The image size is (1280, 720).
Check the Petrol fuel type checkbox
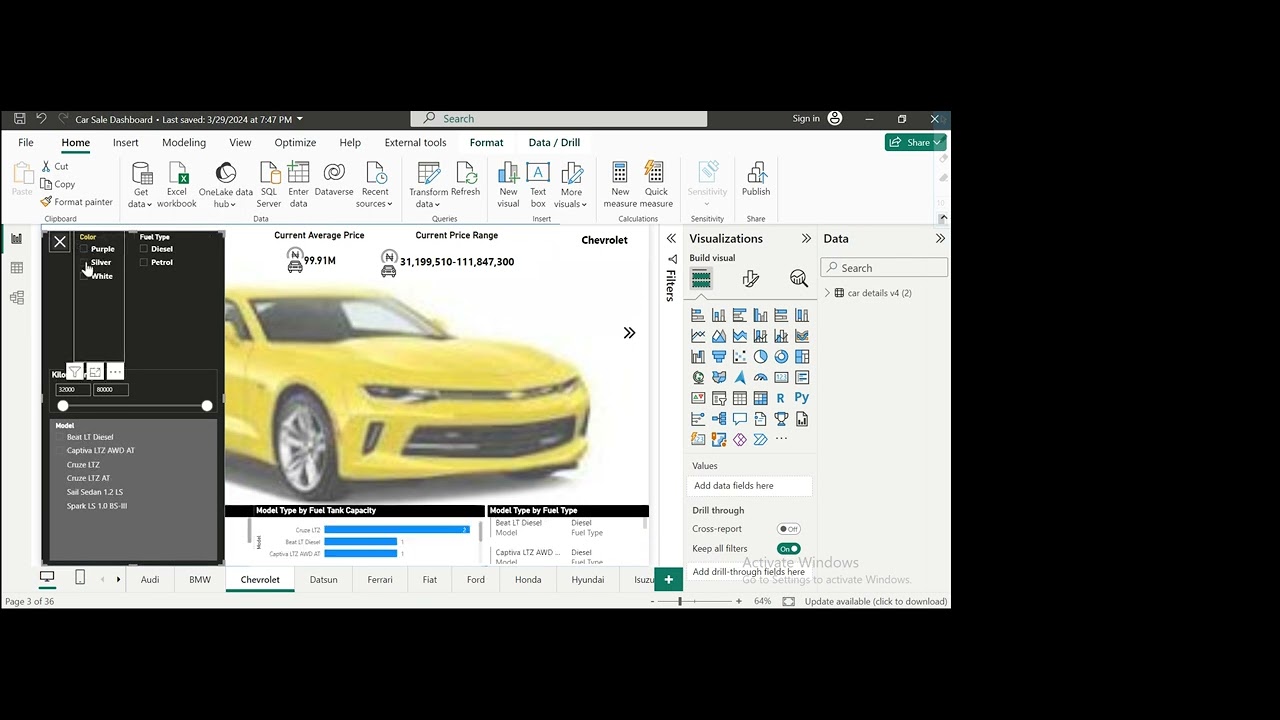coord(144,262)
